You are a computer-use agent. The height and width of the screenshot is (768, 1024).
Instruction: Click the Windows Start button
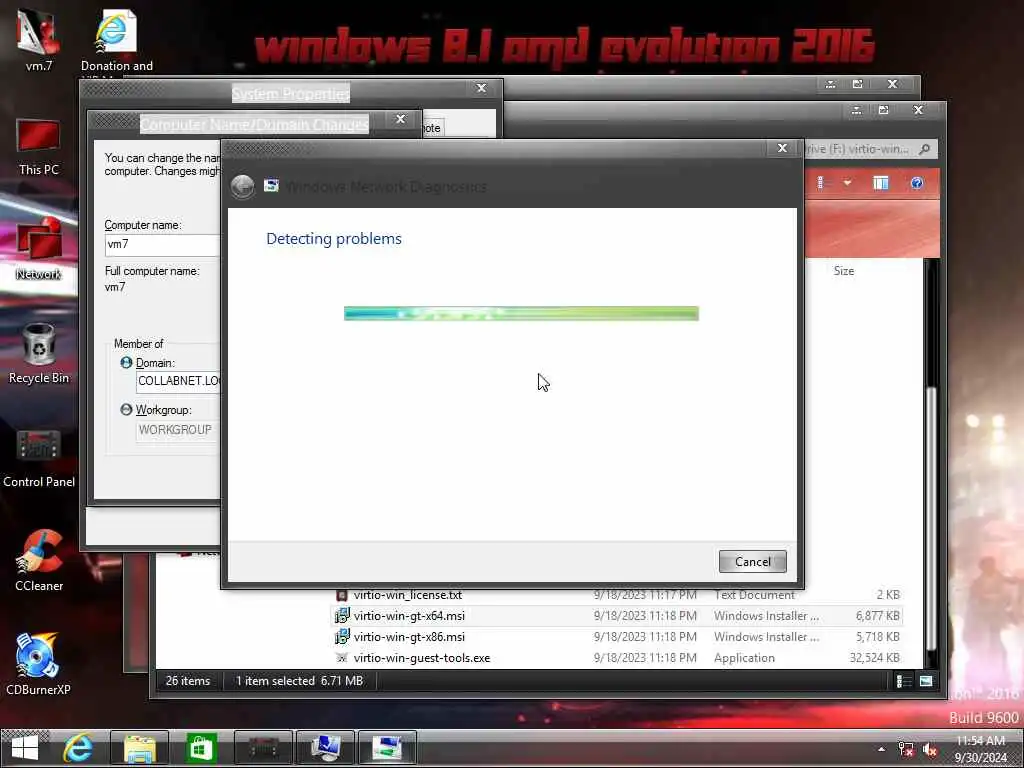(x=25, y=748)
